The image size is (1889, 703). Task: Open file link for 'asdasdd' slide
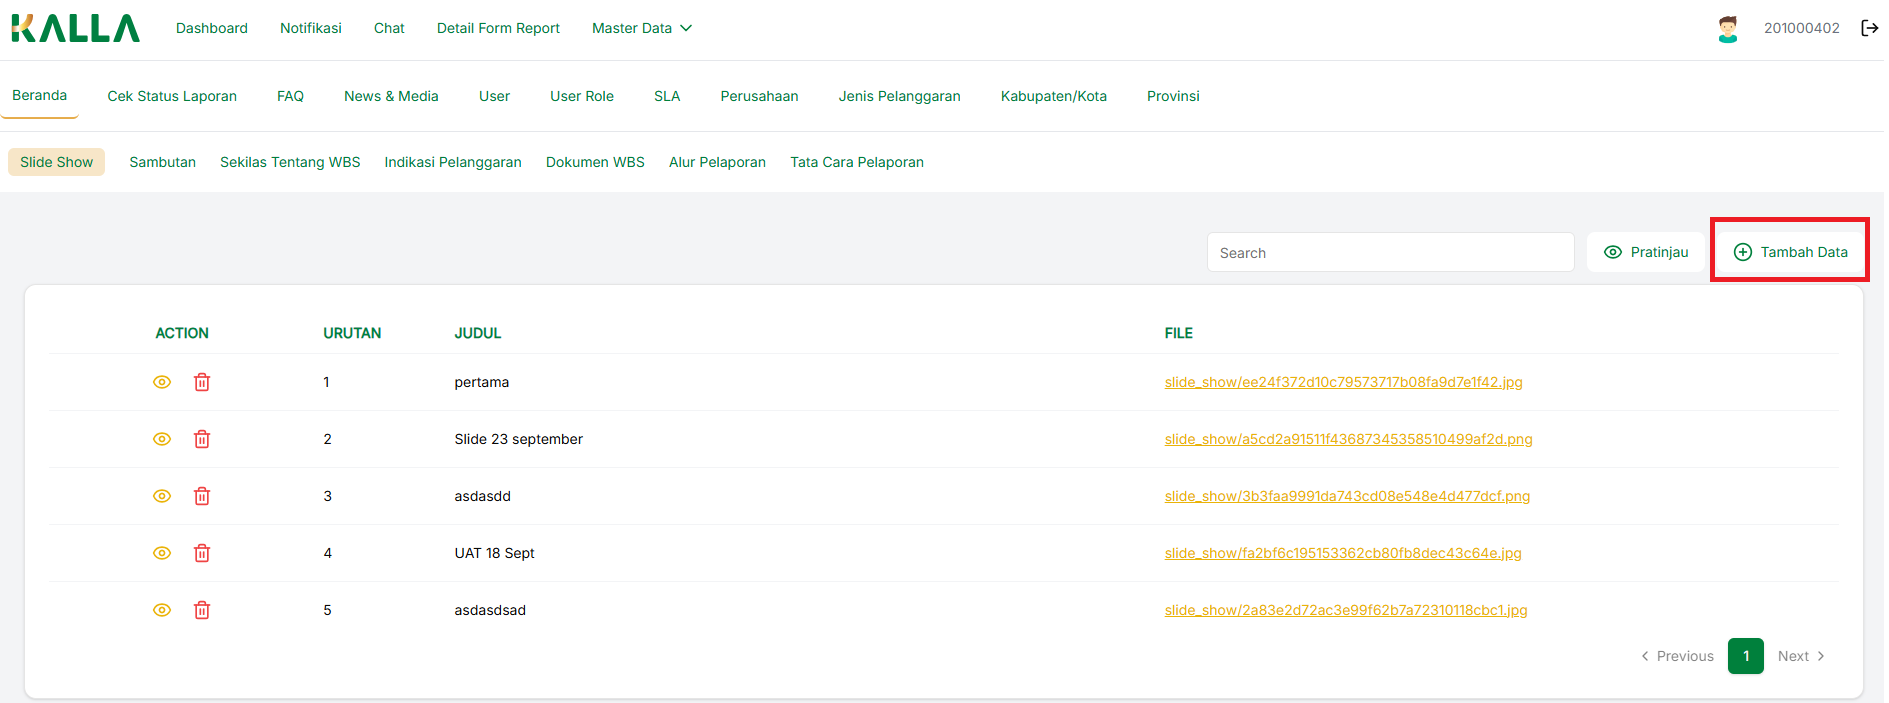[x=1346, y=496]
